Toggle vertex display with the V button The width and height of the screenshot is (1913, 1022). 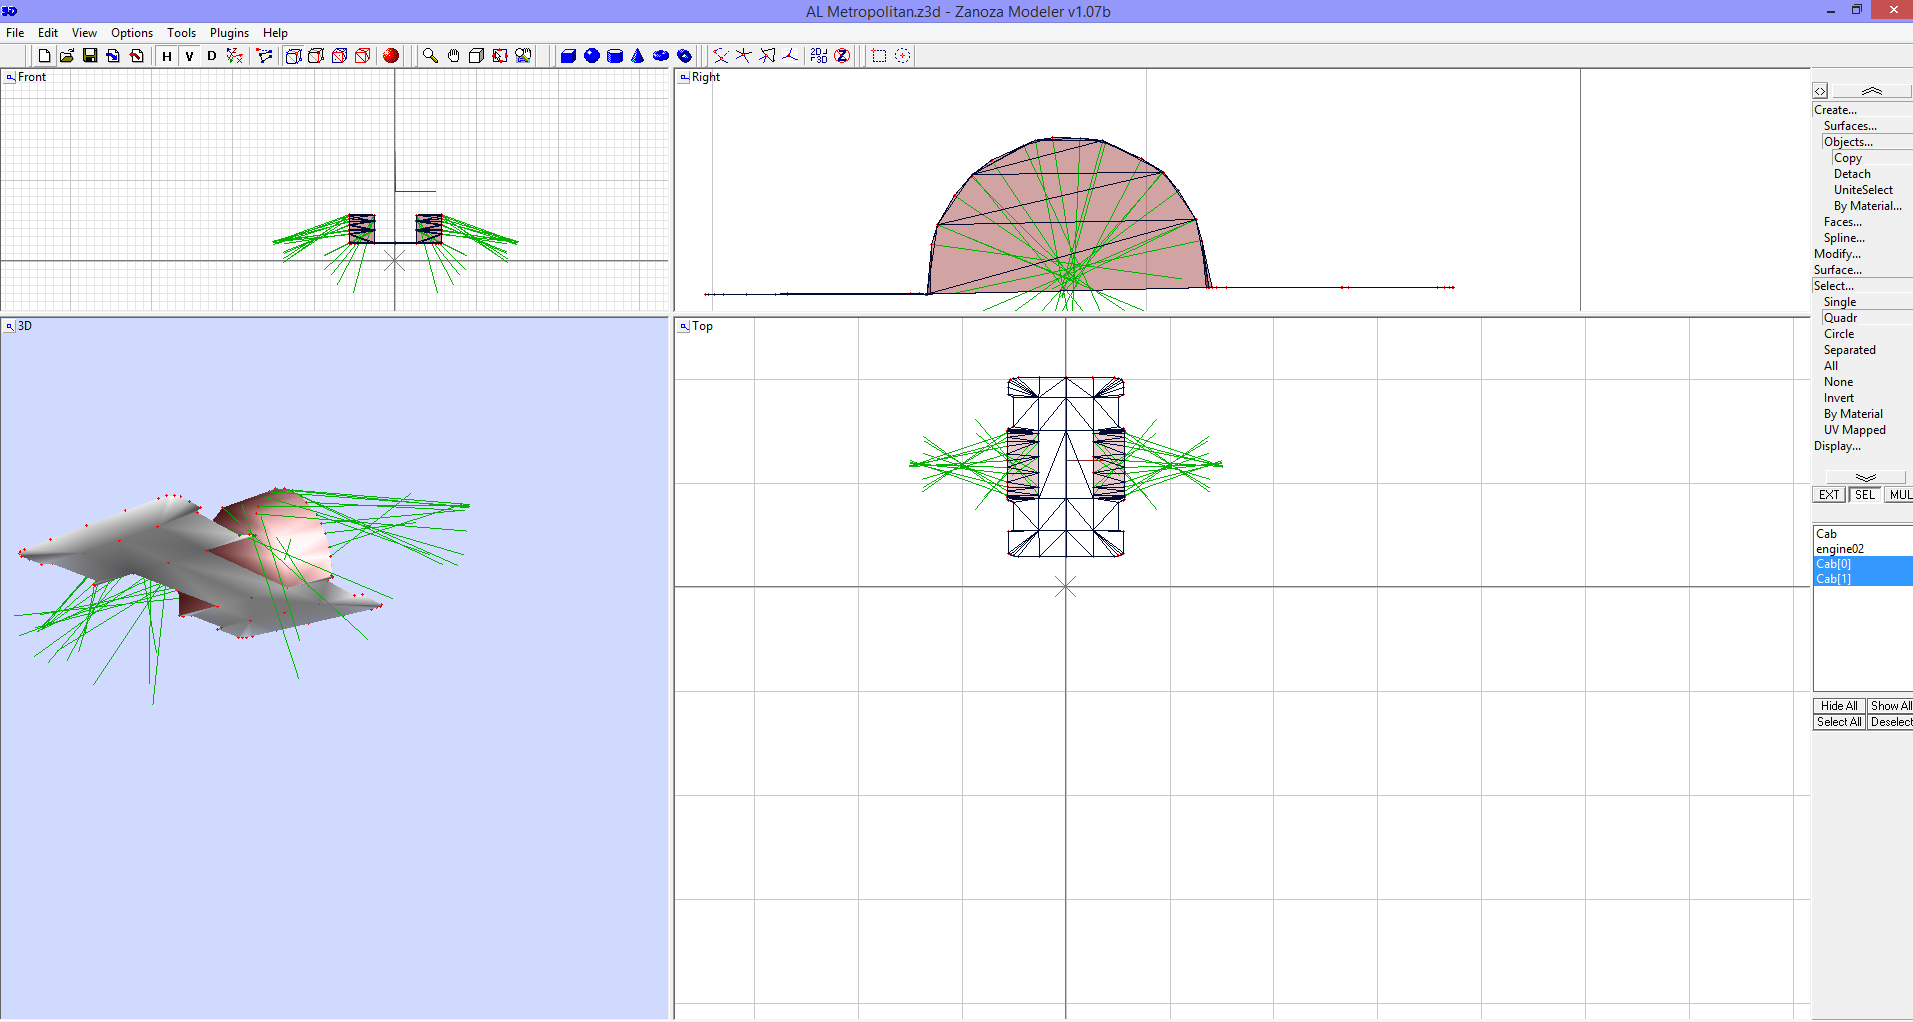point(188,56)
